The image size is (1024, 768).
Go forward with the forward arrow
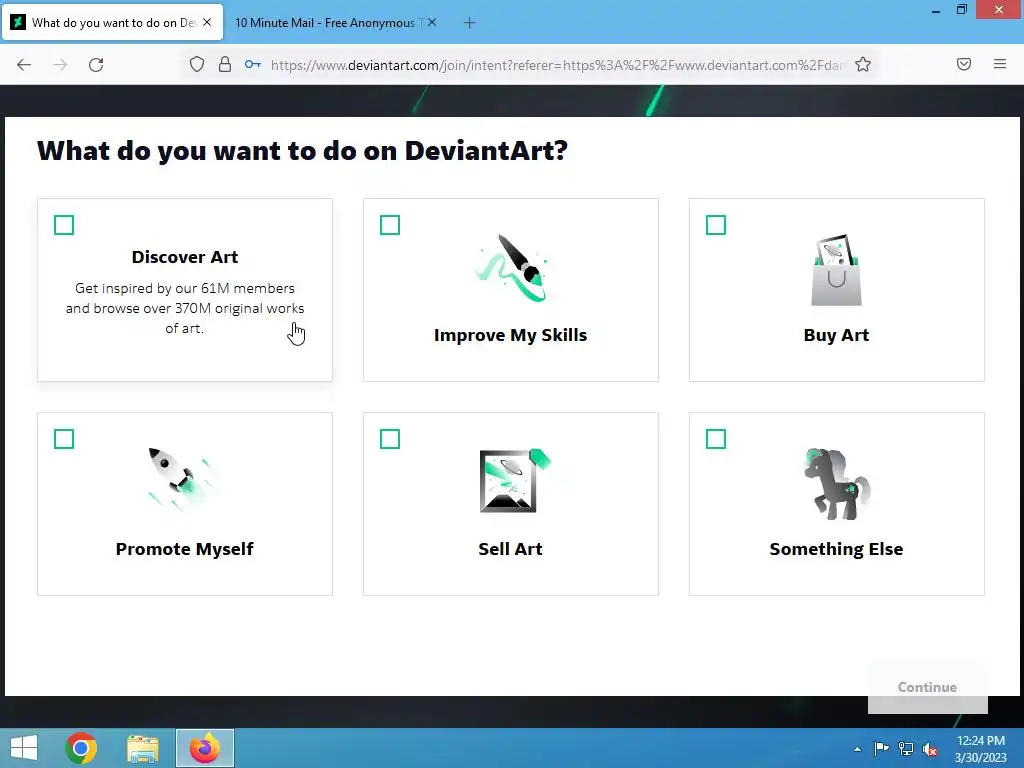point(60,65)
